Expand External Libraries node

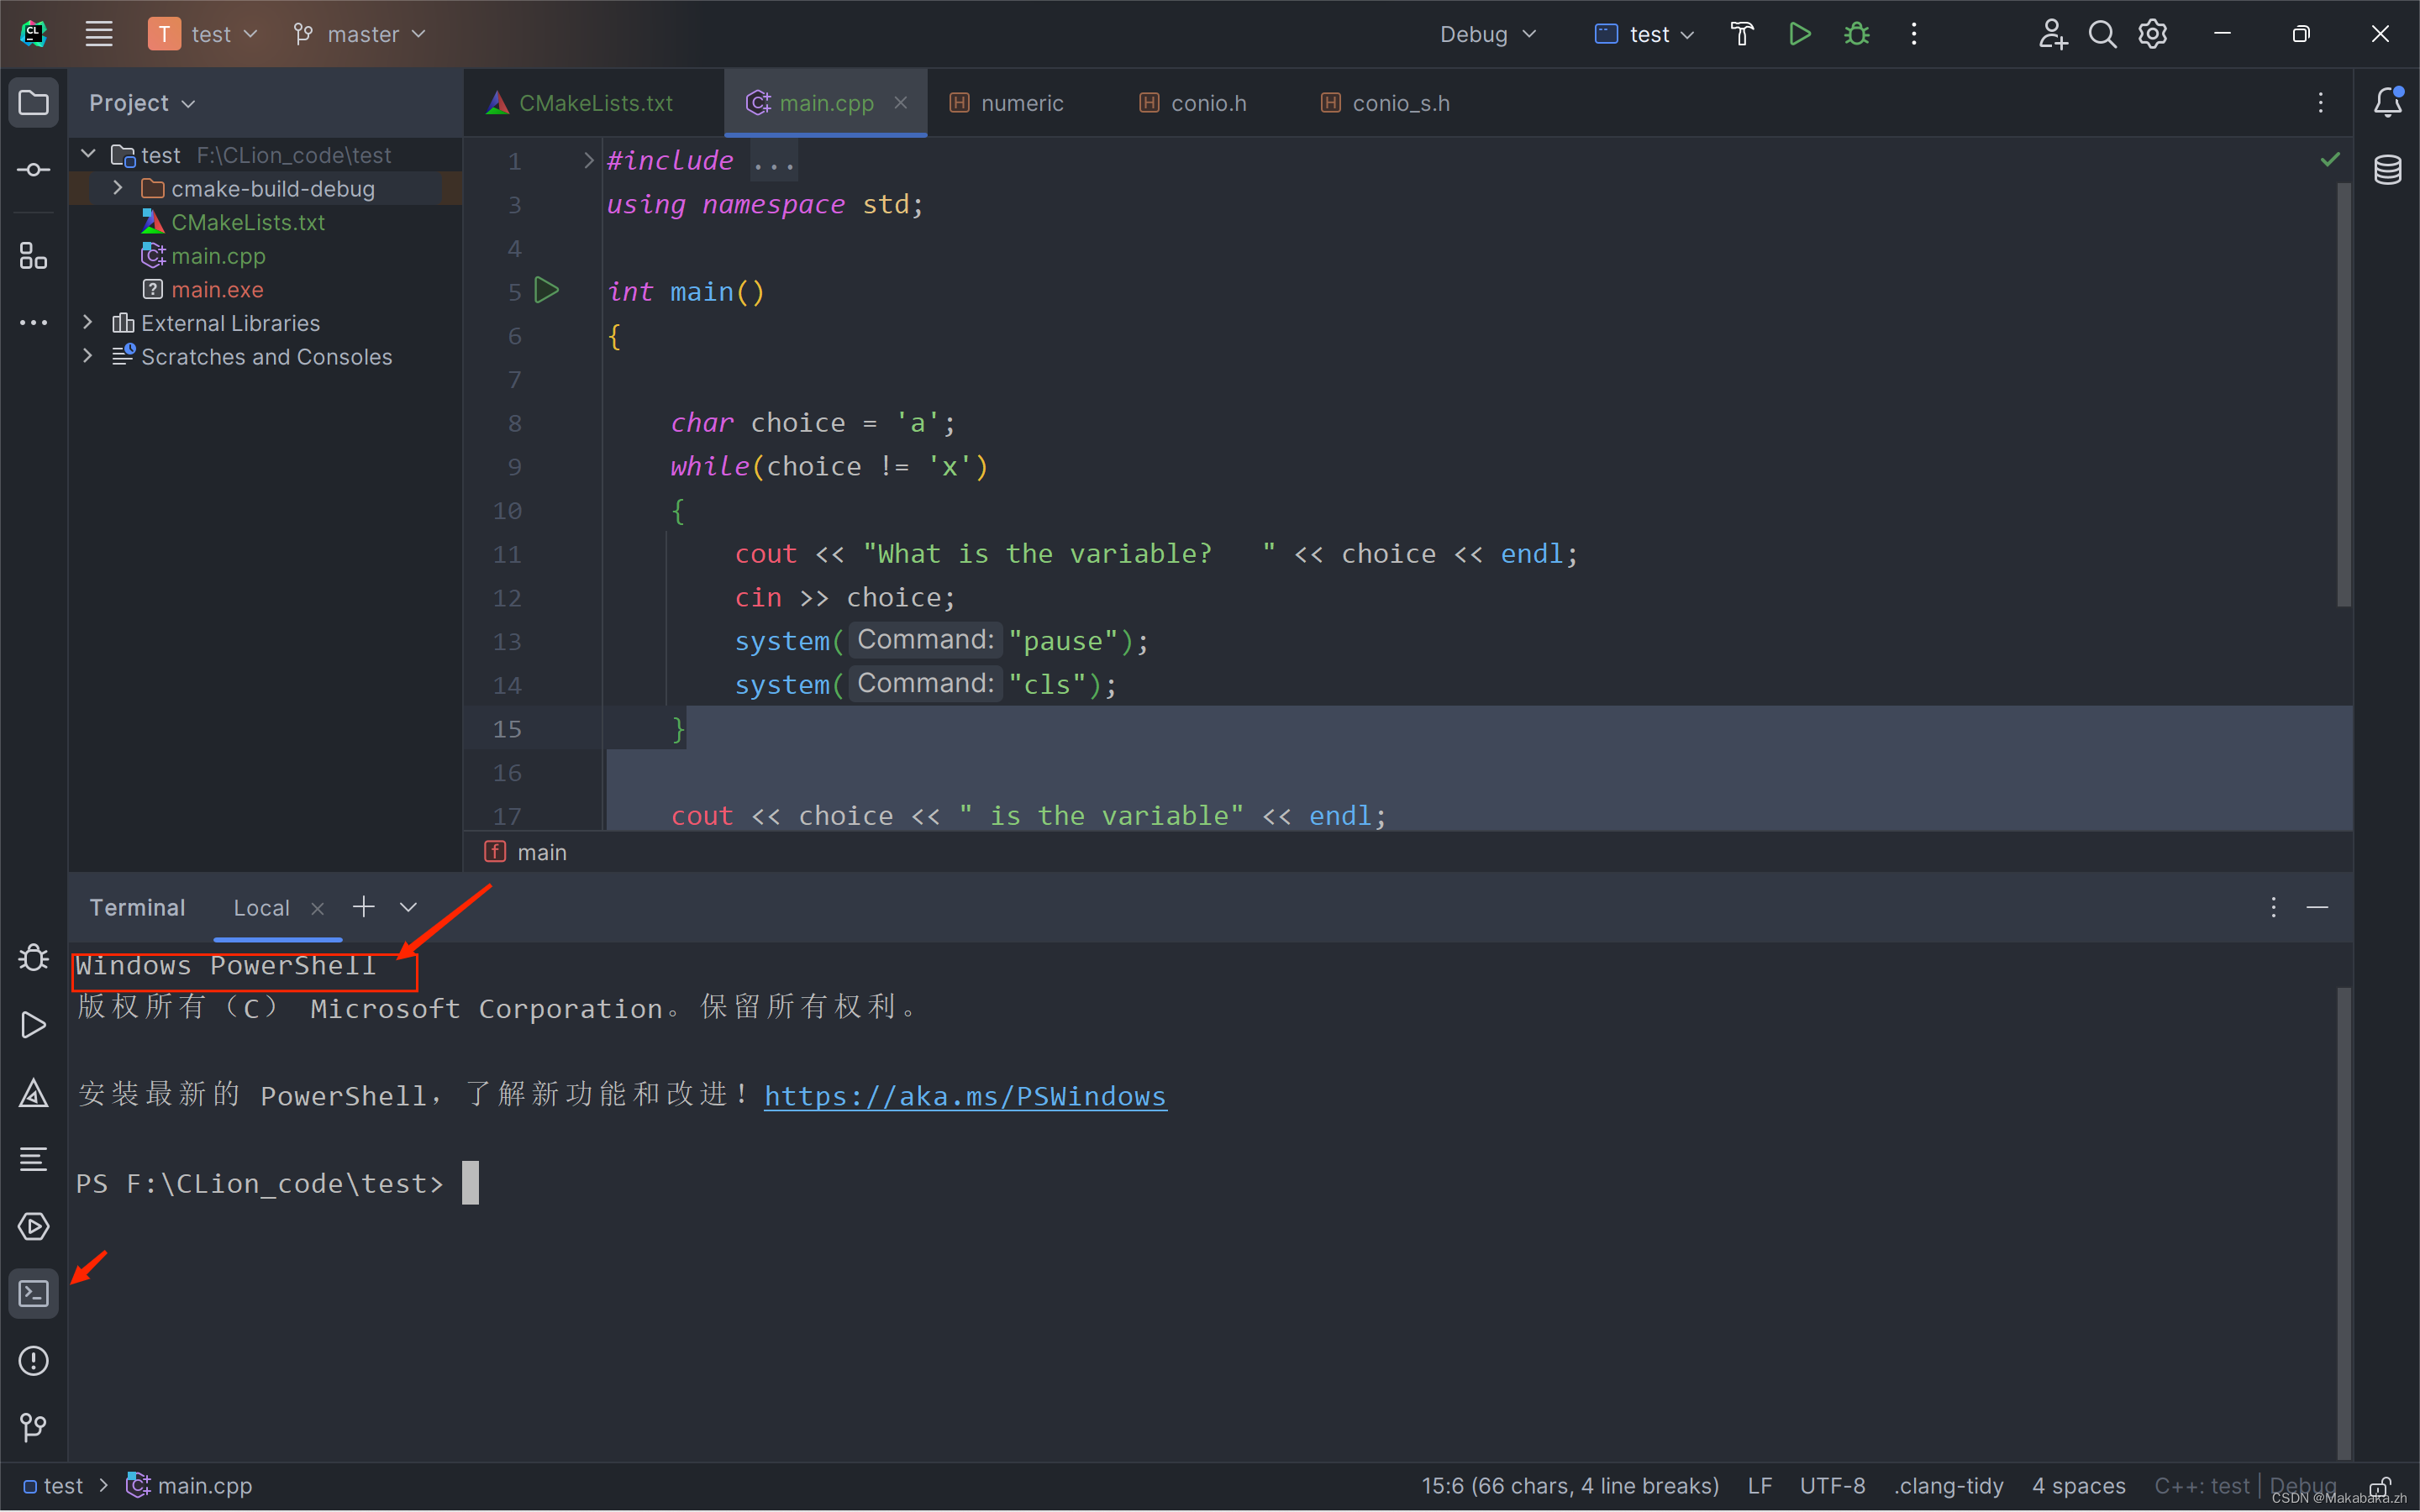[x=88, y=322]
